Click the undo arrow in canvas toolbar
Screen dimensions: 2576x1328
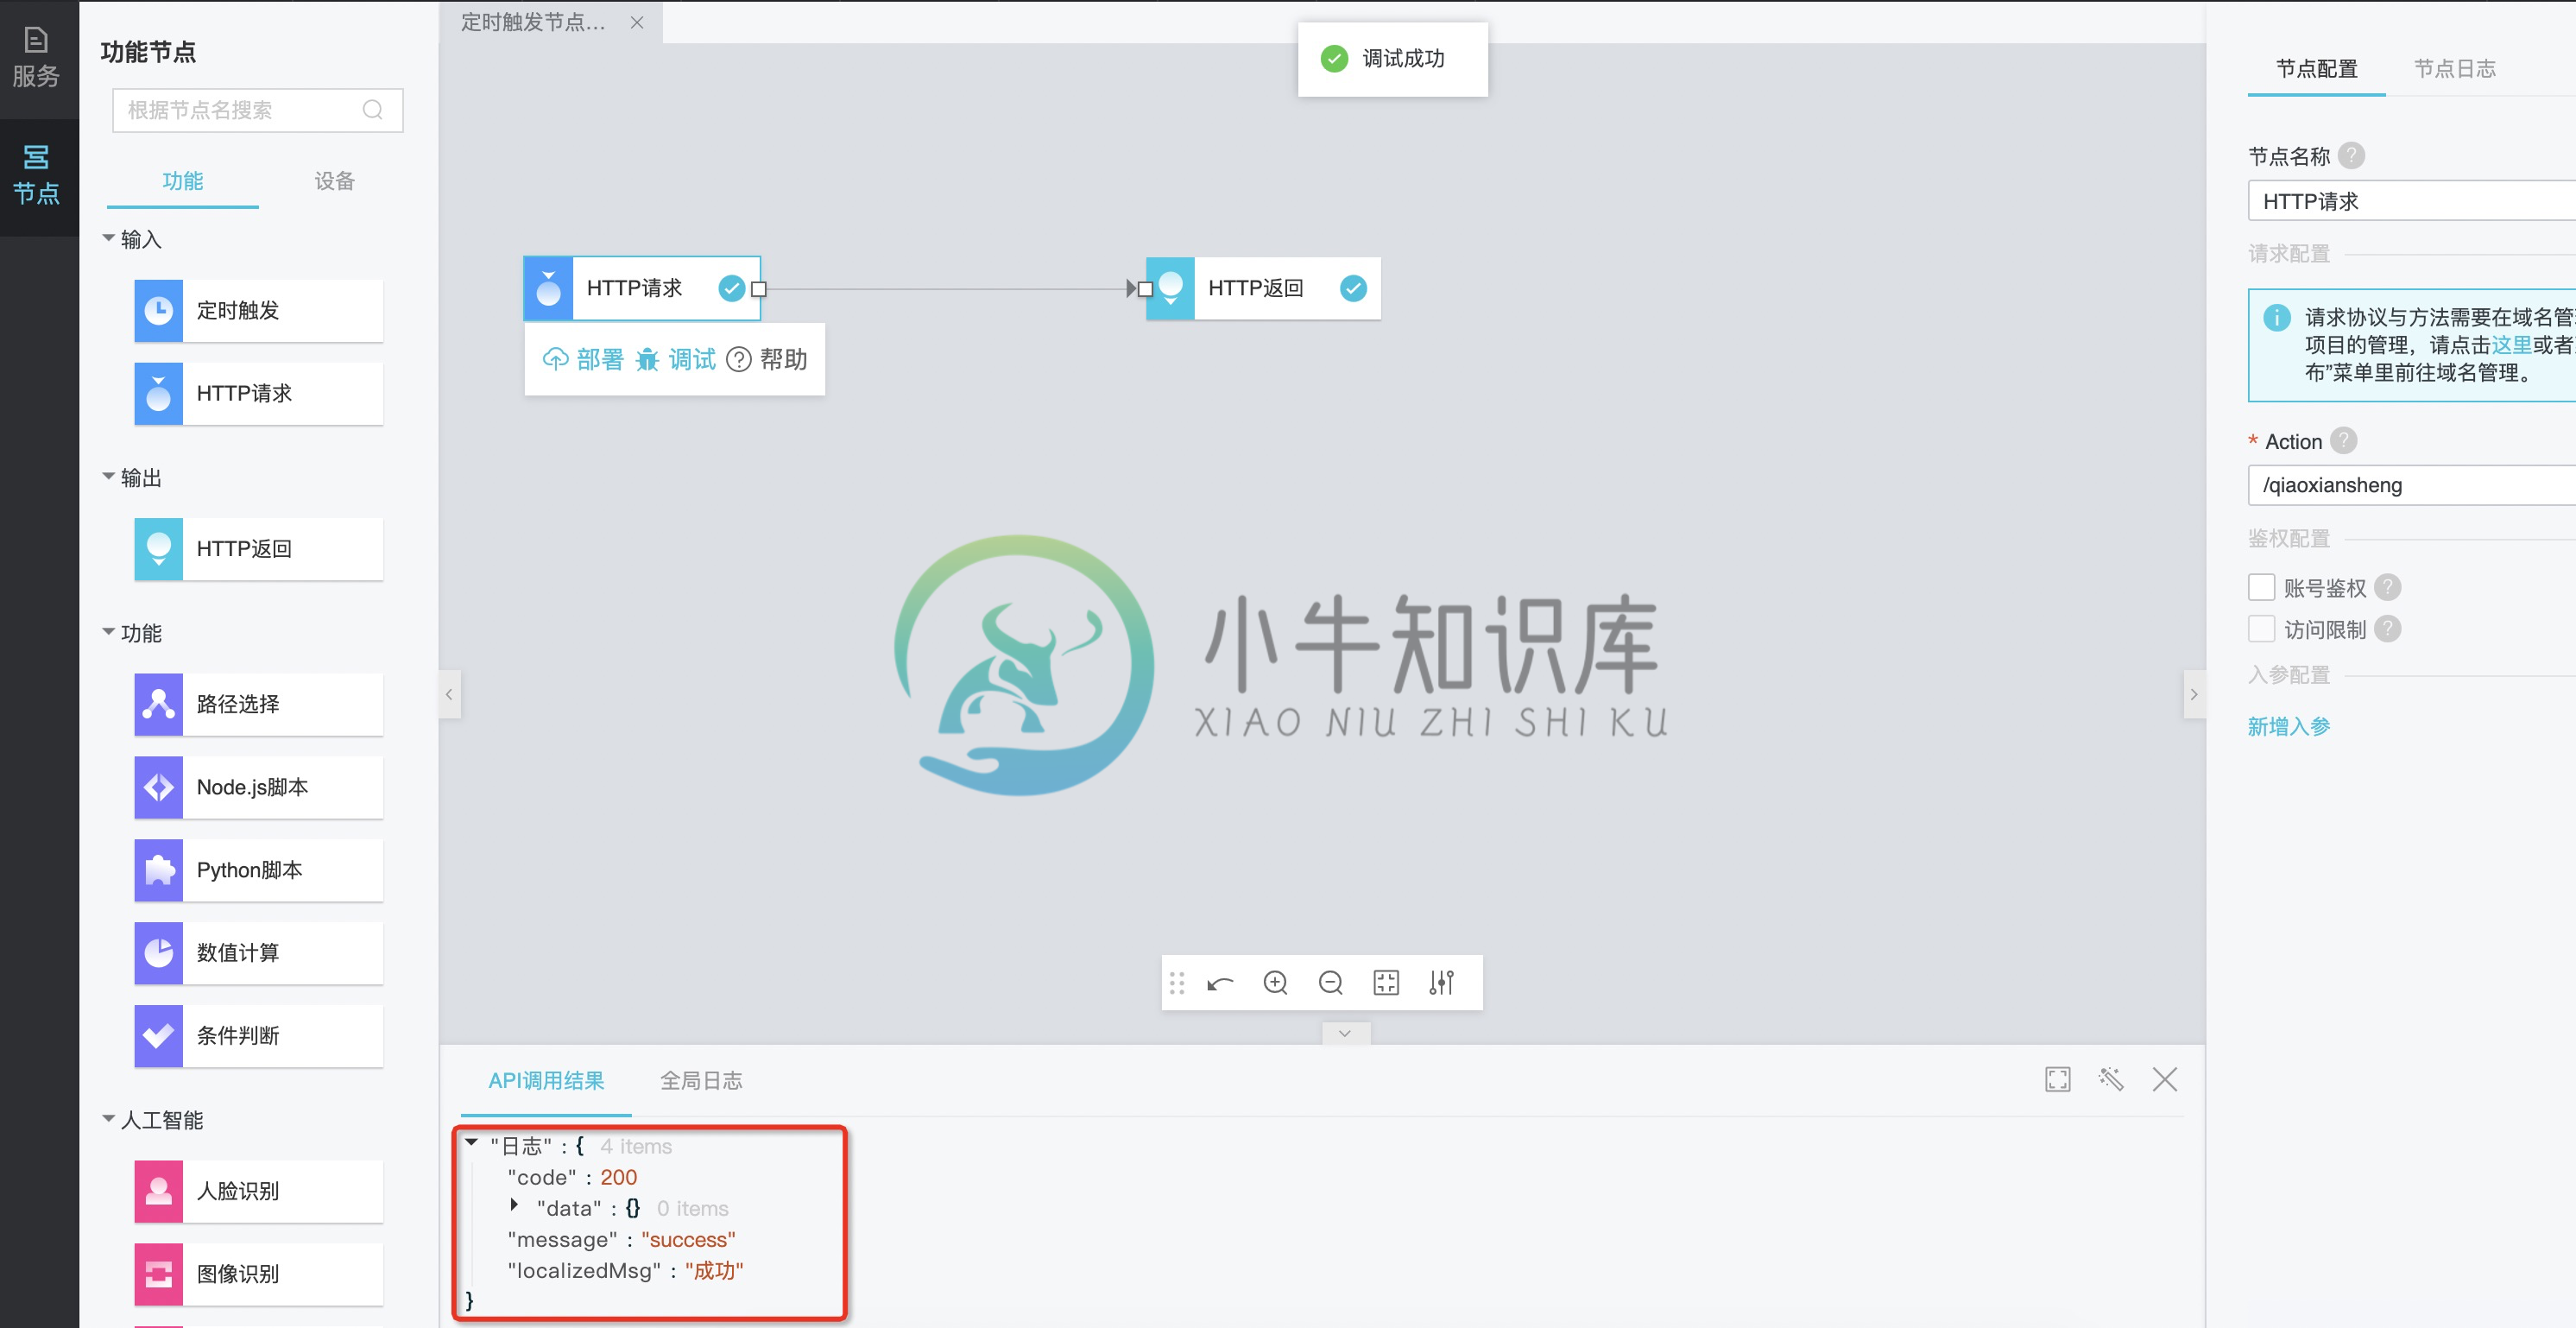click(1220, 983)
